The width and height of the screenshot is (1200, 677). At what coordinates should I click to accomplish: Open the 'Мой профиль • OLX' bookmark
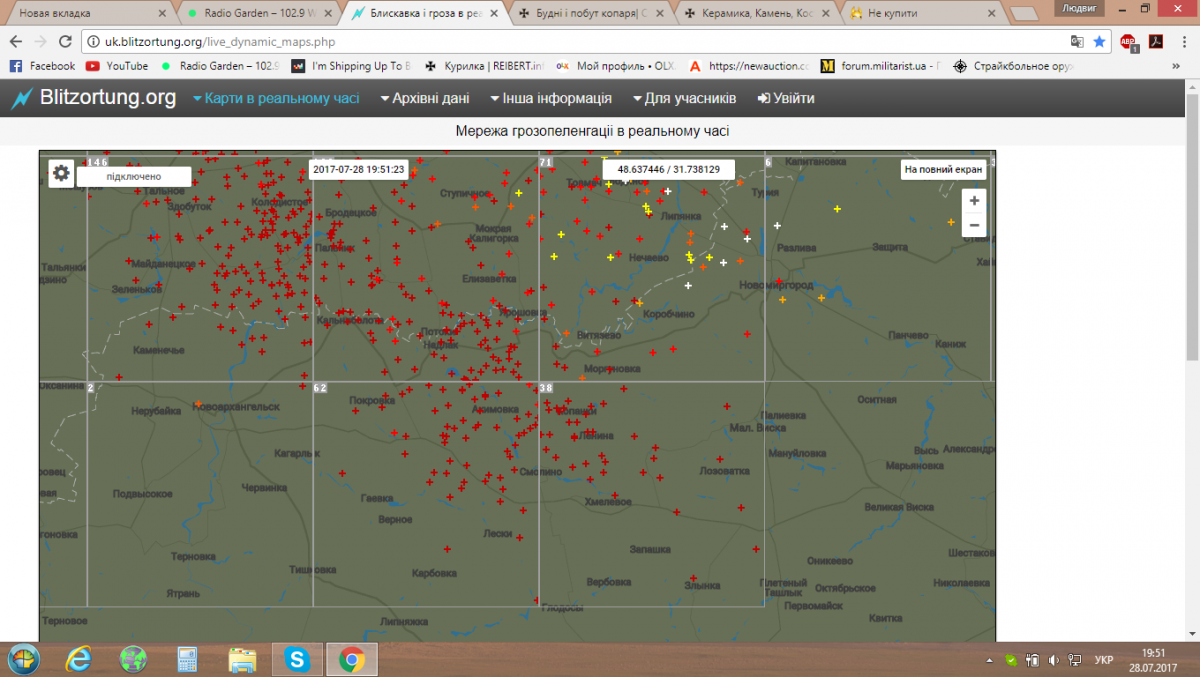615,66
